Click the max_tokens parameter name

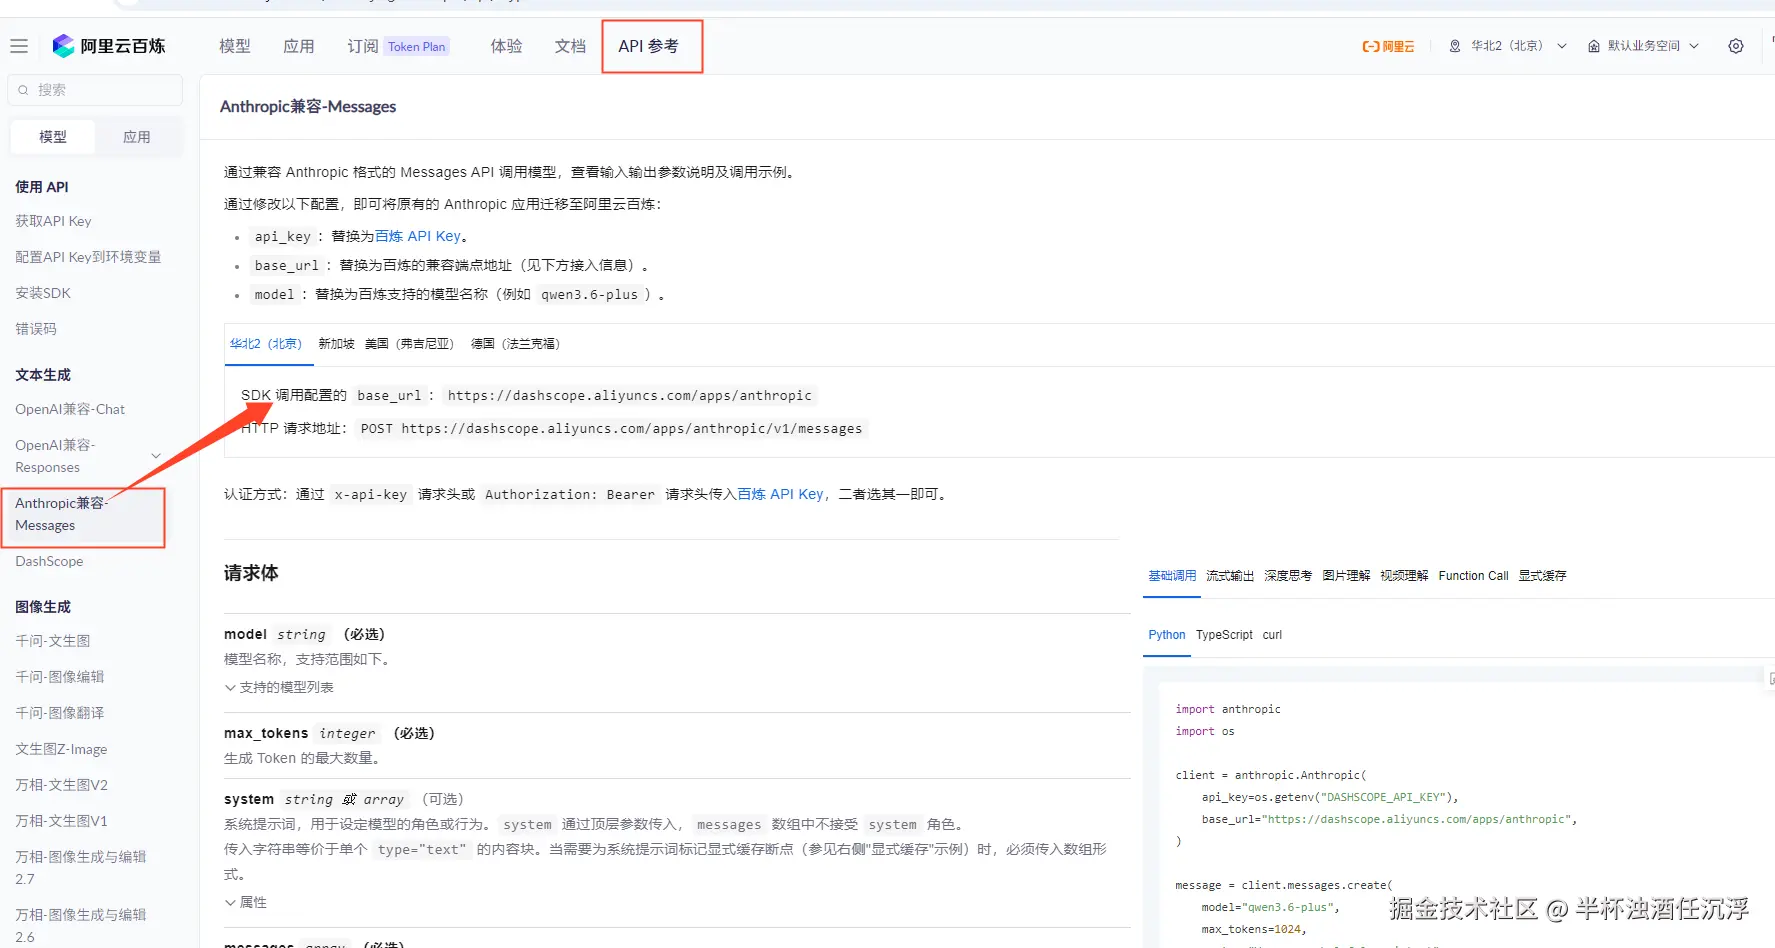[266, 733]
